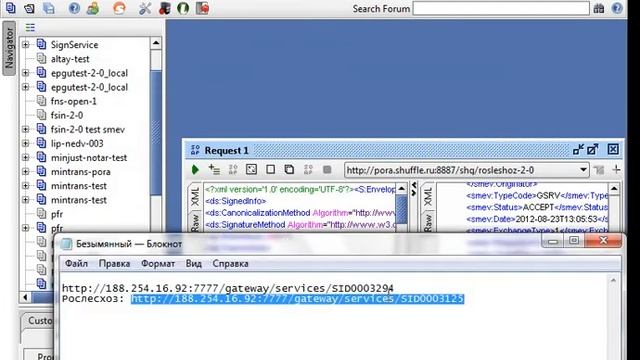Click the gray icon right of endpoint dropdown
640x360 pixels.
[599, 170]
